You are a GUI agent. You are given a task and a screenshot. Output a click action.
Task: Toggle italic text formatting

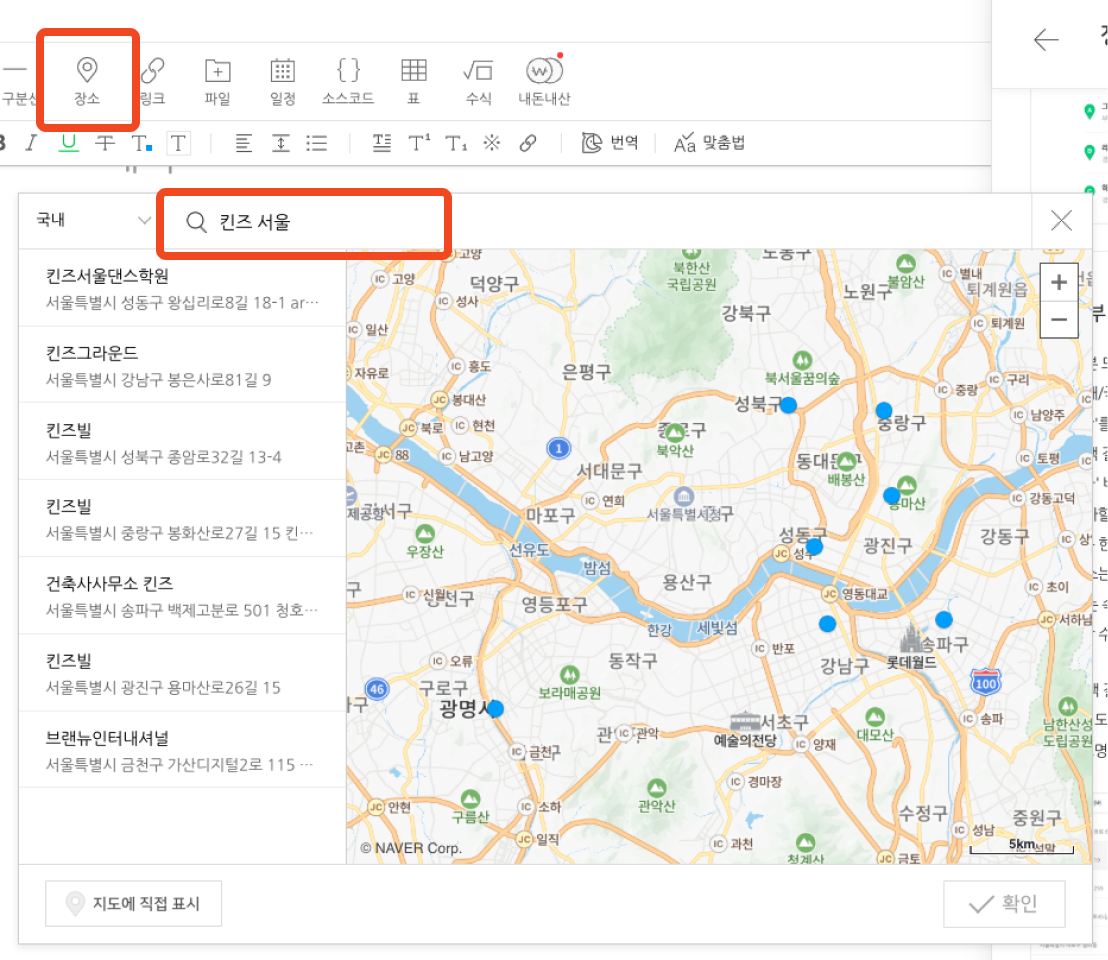(31, 143)
